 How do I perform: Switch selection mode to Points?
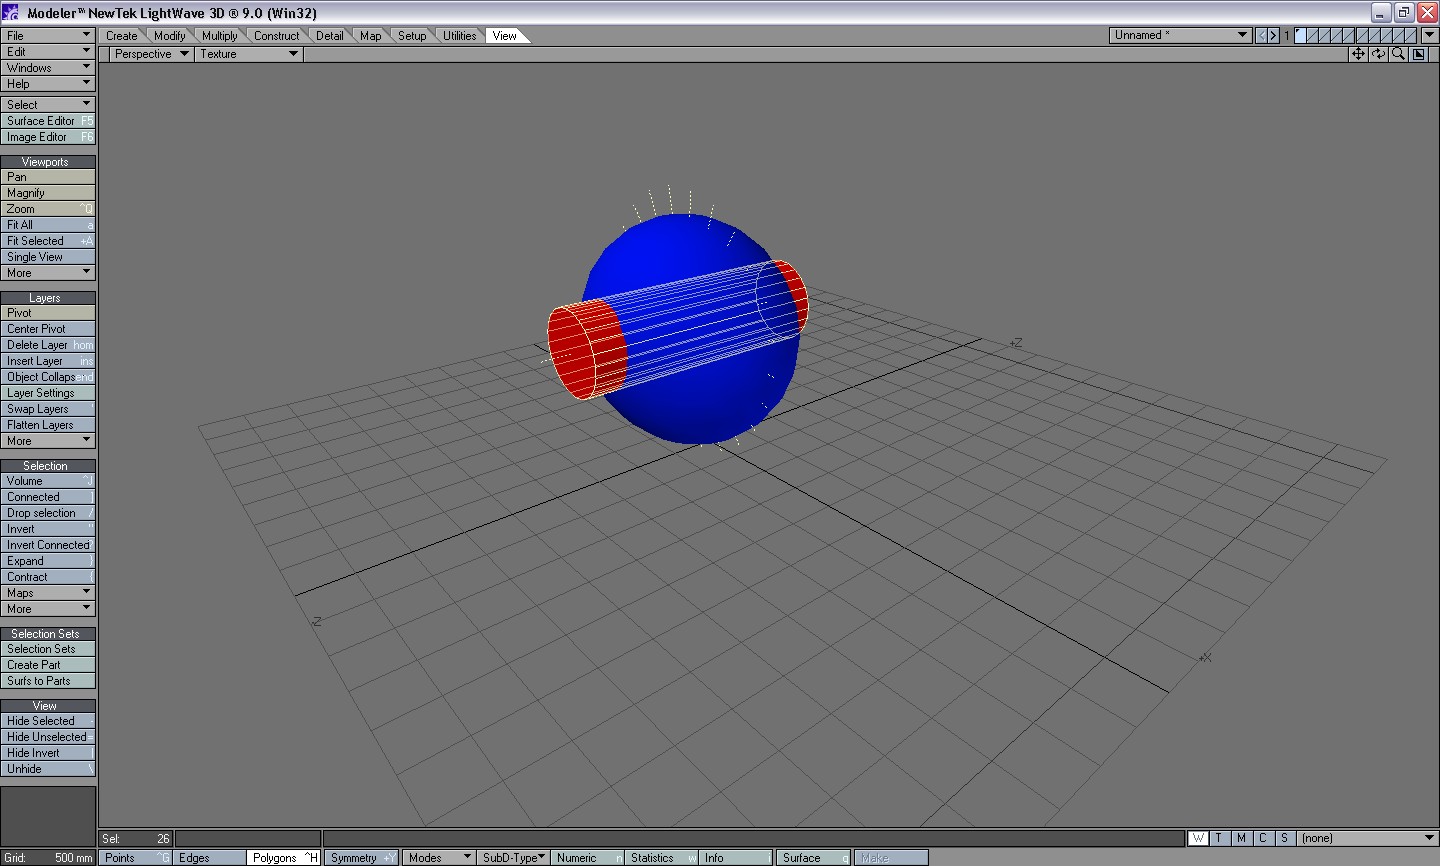click(130, 857)
